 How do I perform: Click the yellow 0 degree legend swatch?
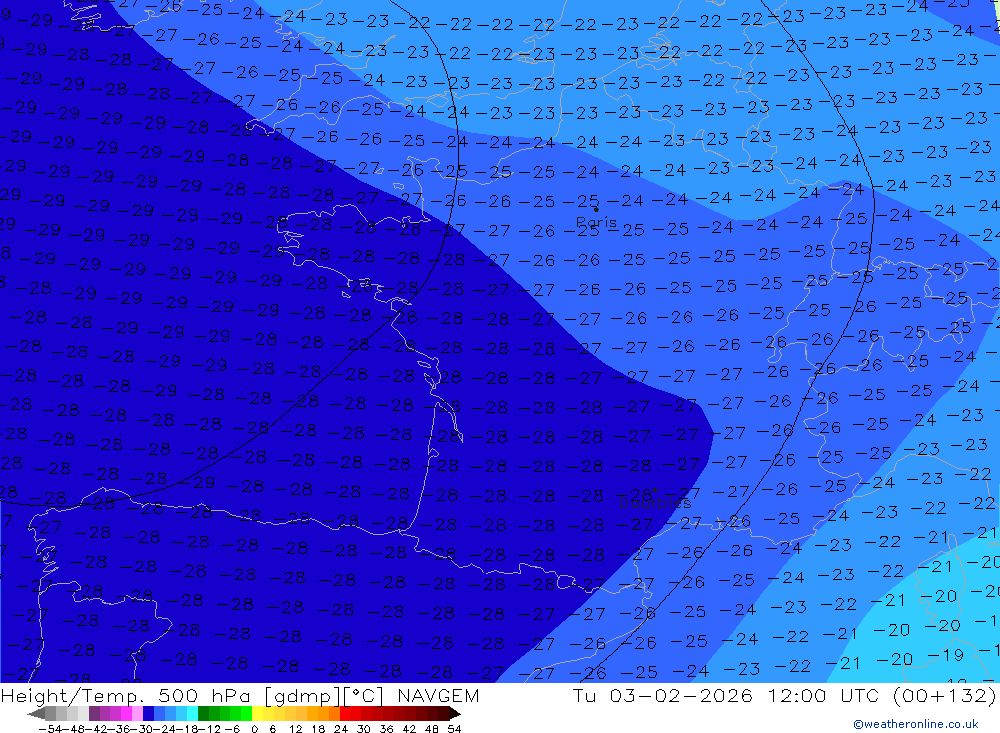(257, 714)
